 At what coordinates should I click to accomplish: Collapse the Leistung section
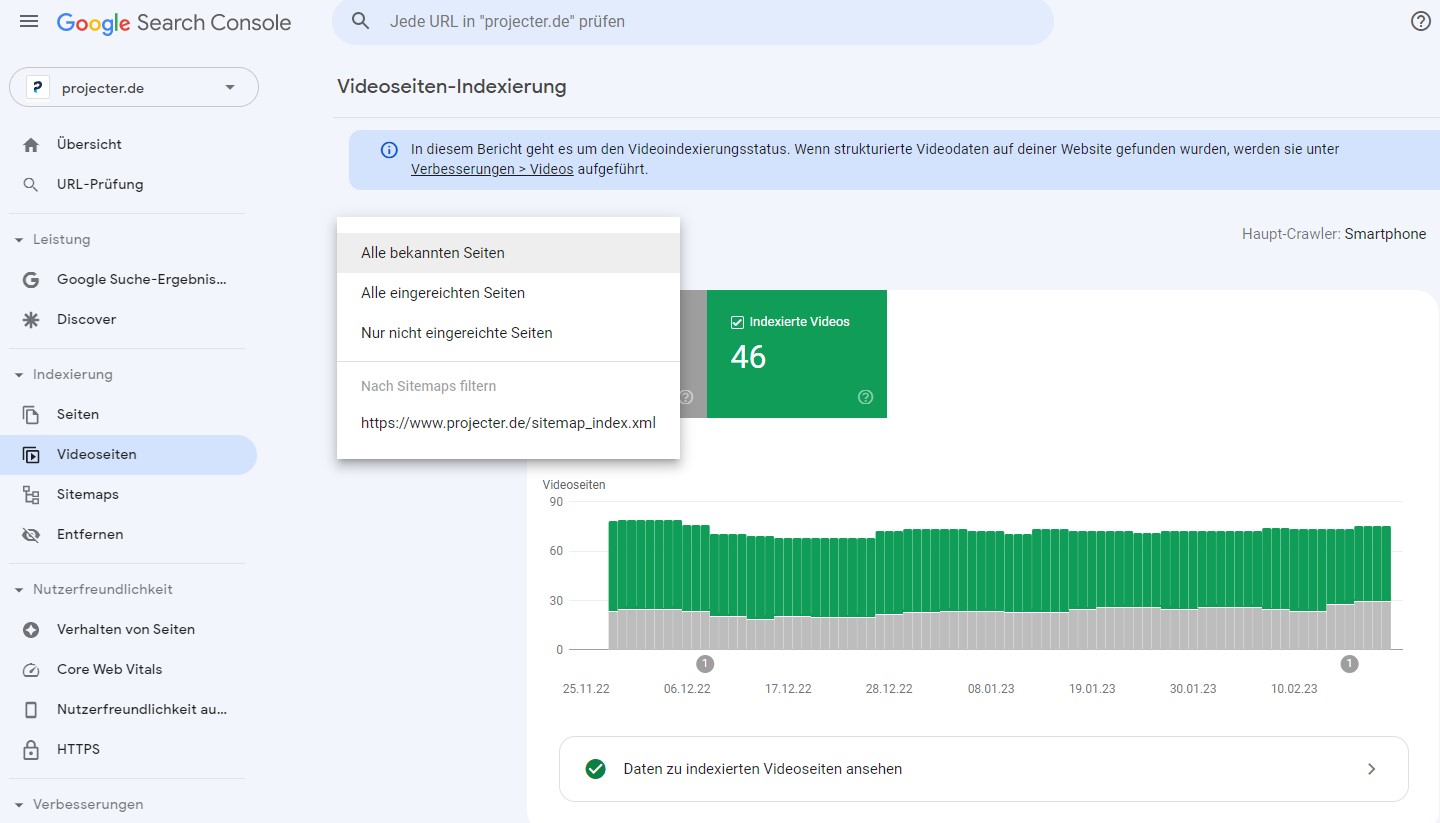(19, 240)
